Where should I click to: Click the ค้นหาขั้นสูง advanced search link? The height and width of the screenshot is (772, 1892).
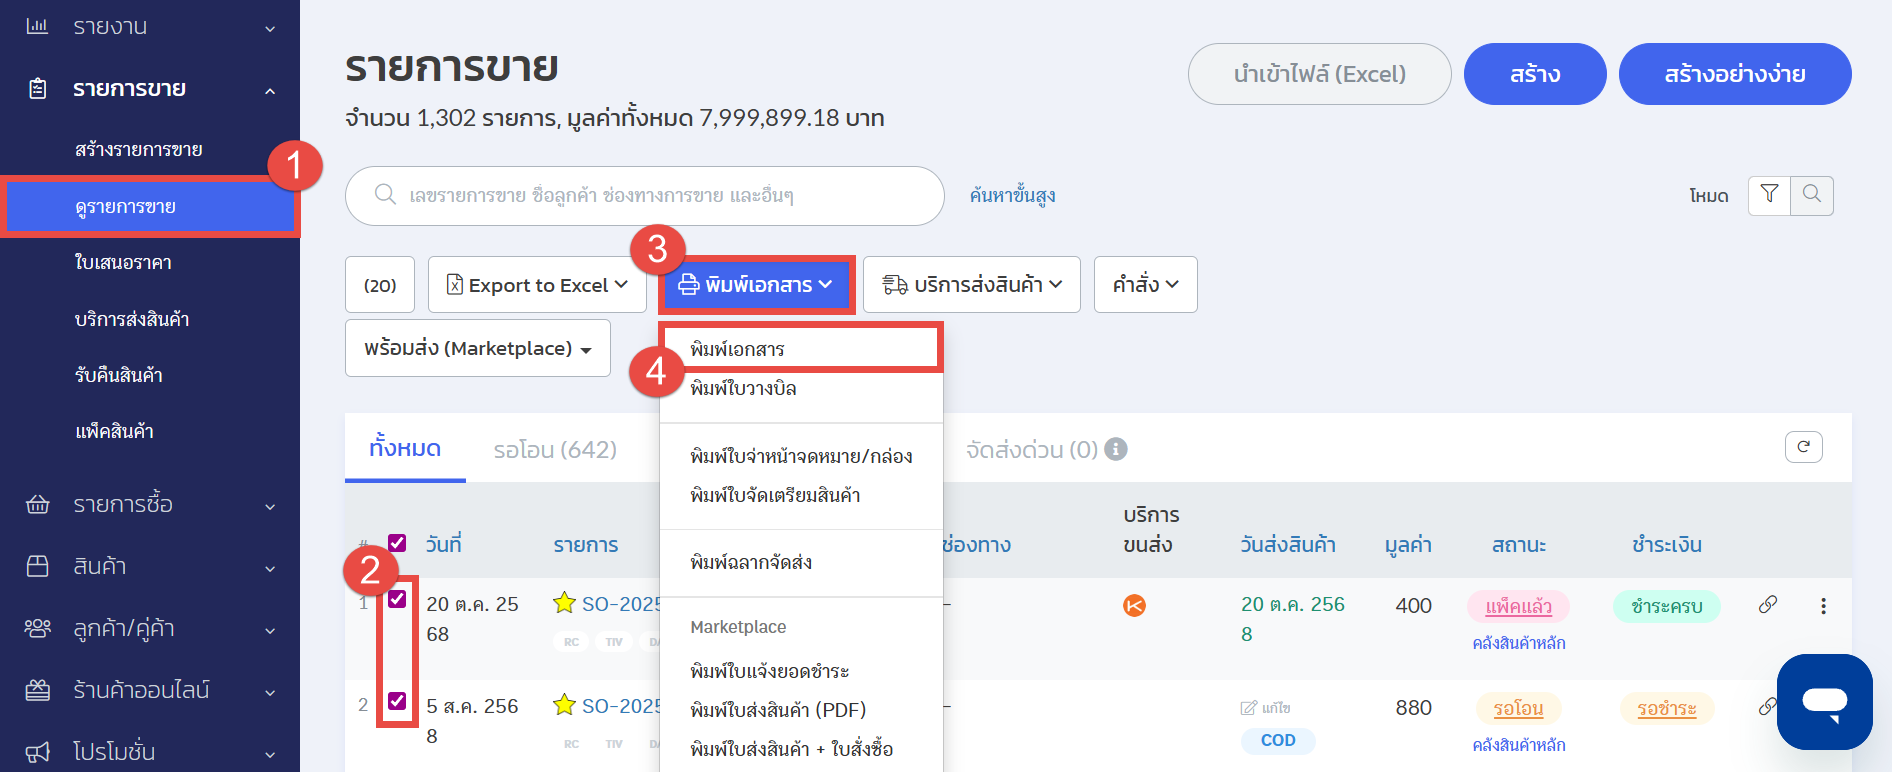(1012, 196)
